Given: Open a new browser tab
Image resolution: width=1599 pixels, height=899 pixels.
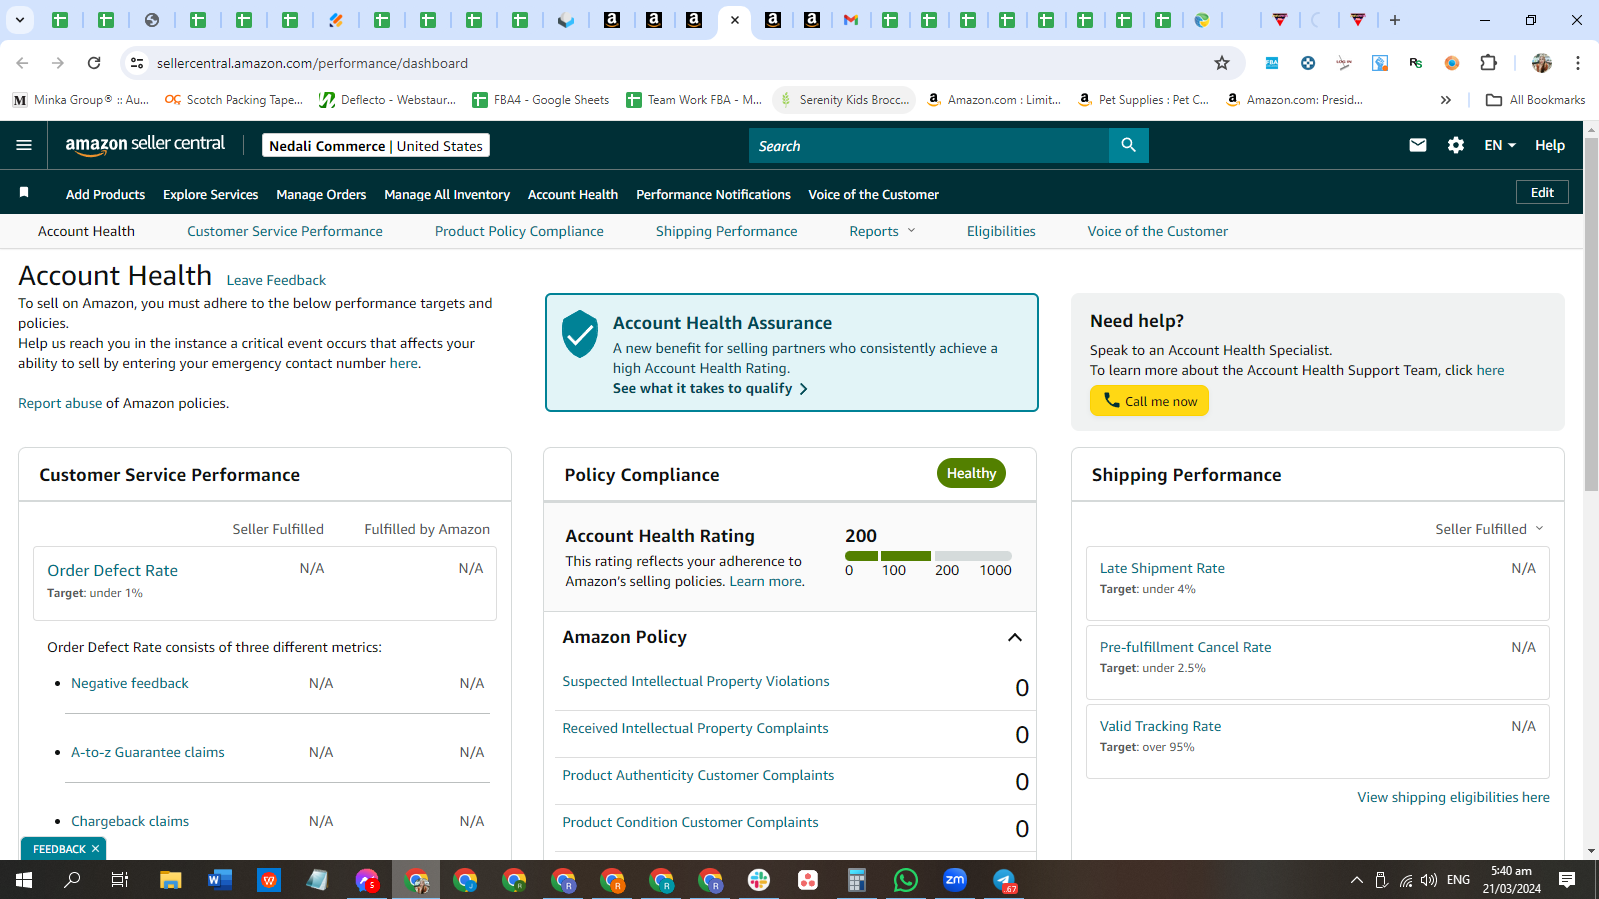Looking at the screenshot, I should [x=1395, y=20].
